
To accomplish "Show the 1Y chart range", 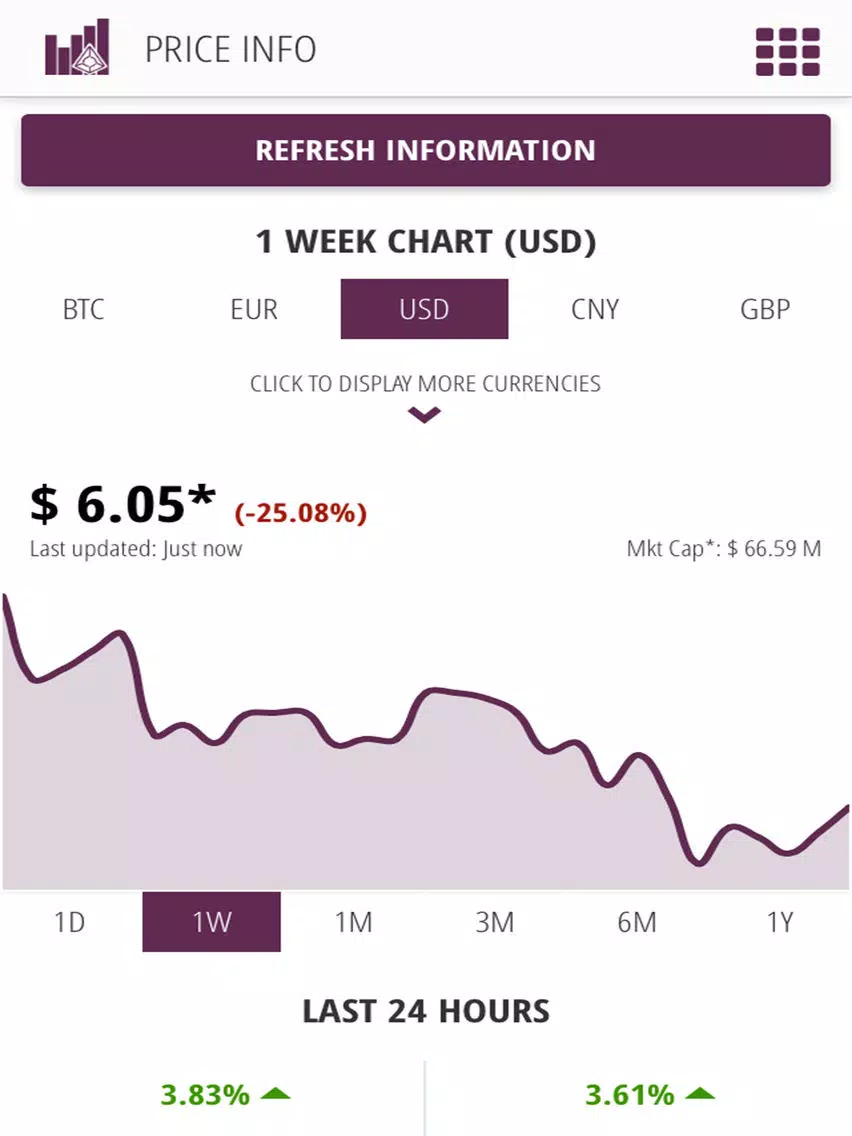I will (x=780, y=922).
